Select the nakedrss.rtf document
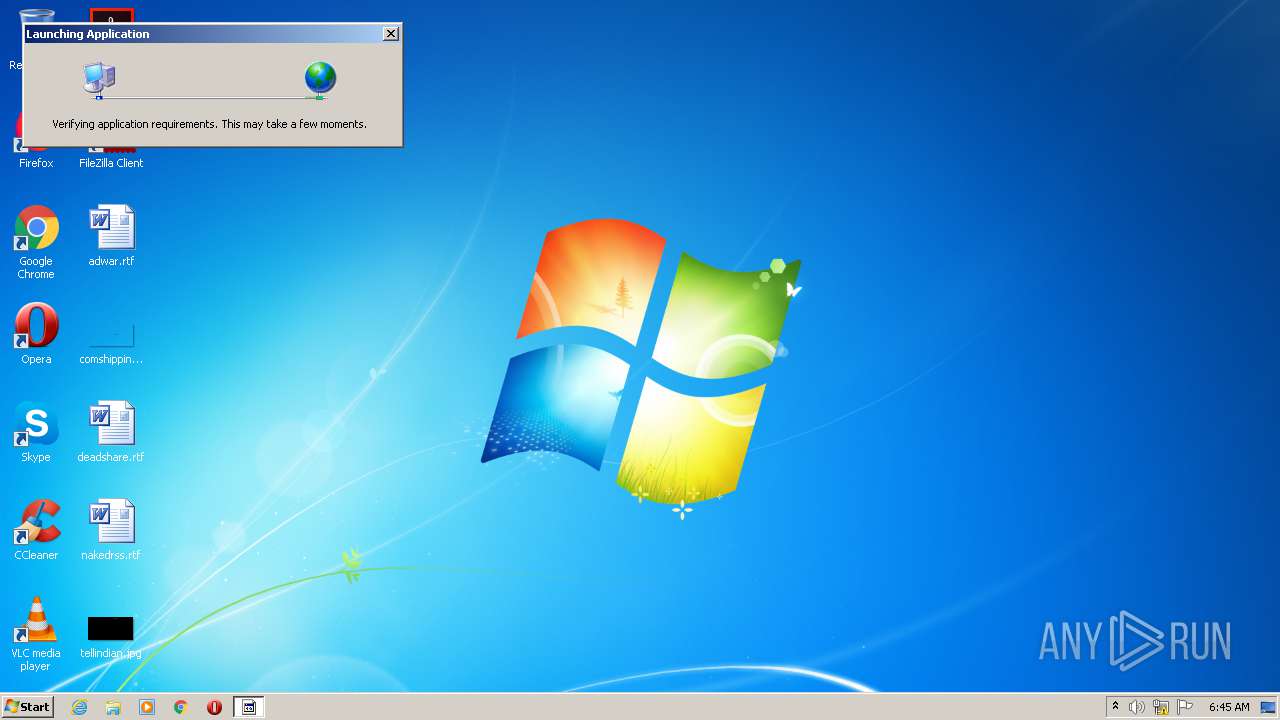The width and height of the screenshot is (1280, 720). [111, 530]
